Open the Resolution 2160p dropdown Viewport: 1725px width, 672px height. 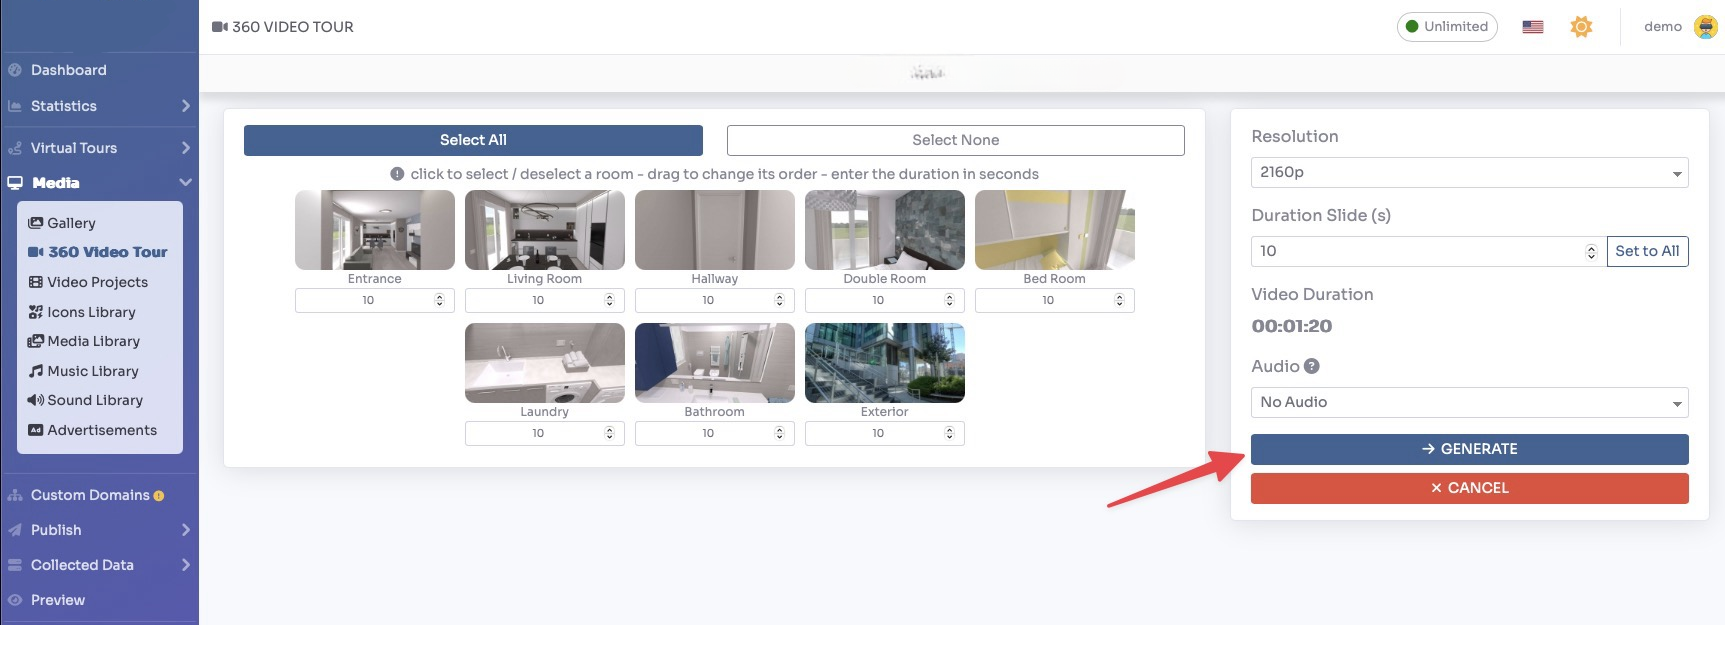click(x=1469, y=172)
